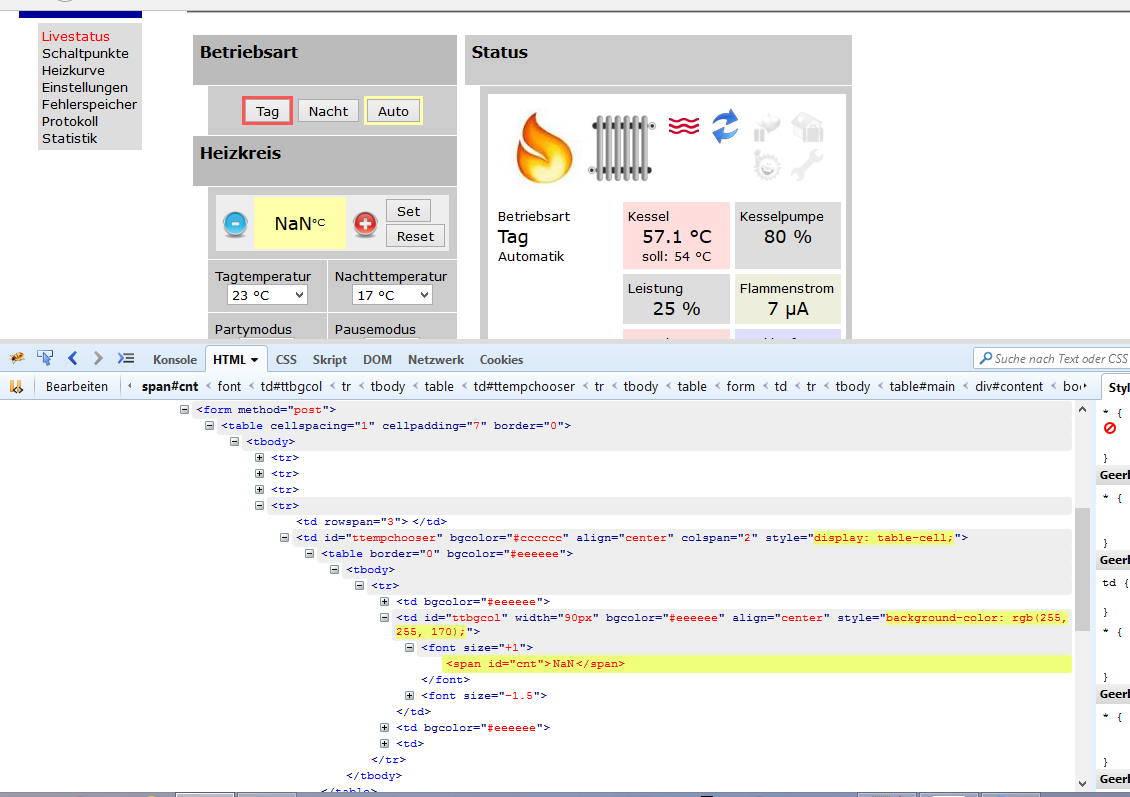Click the Set button

click(x=409, y=211)
